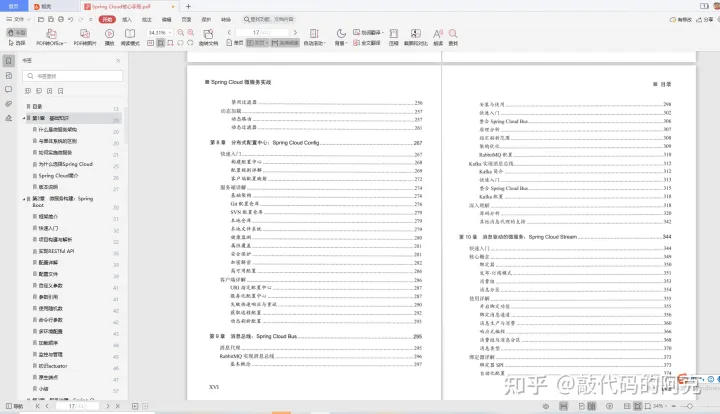Viewport: 720px width, 414px height.
Task: Open the 压缩 compress tool
Action: pyautogui.click(x=394, y=37)
